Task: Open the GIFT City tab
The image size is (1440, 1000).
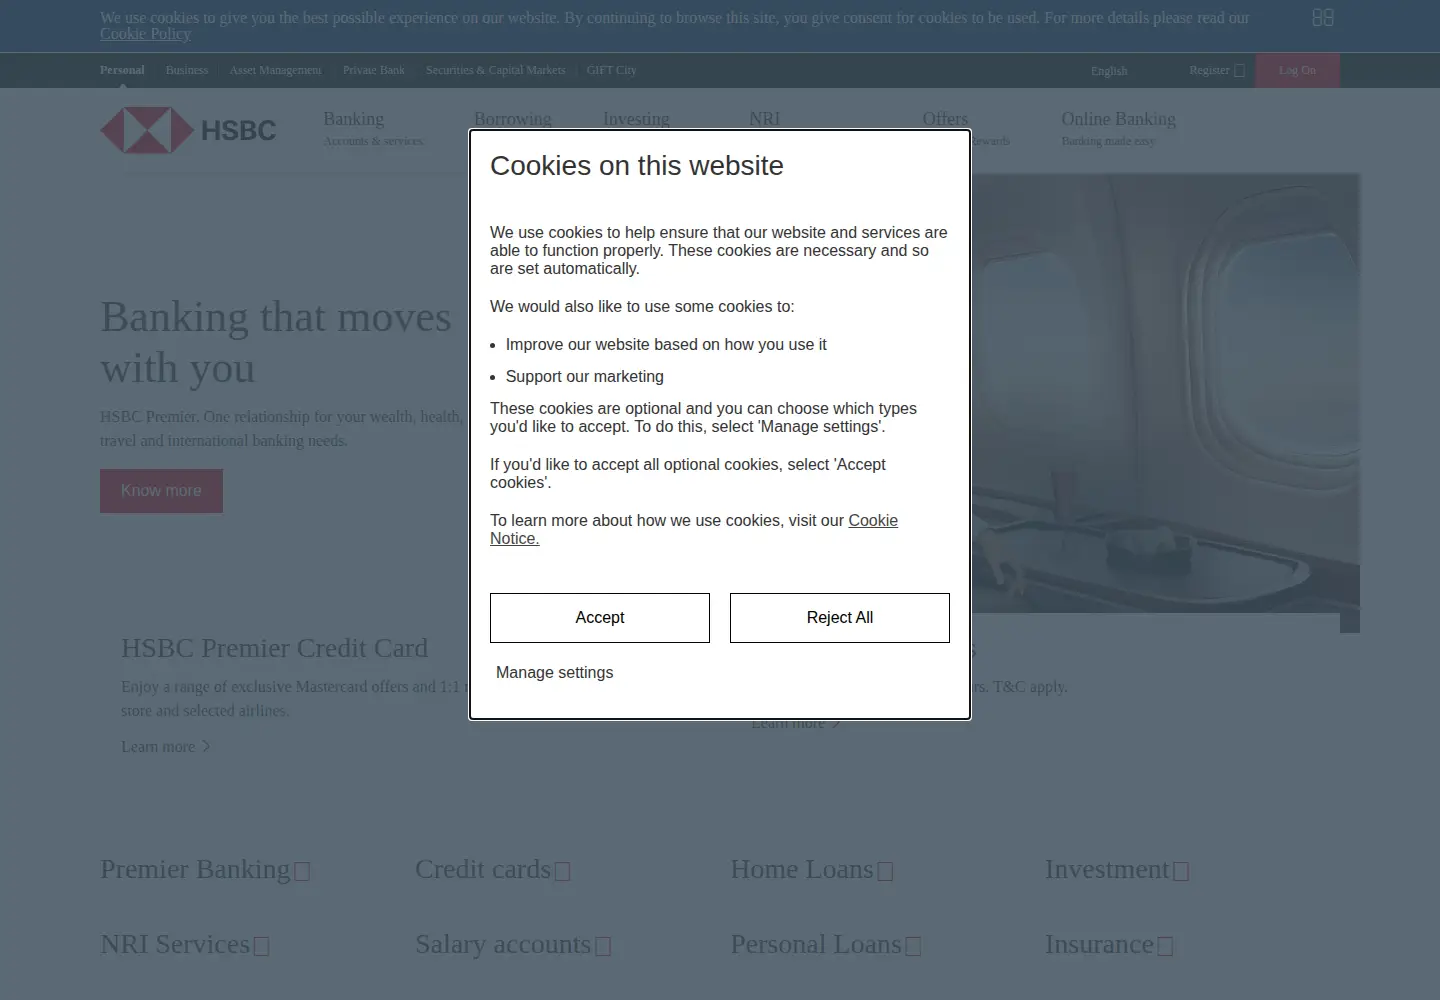Action: tap(612, 70)
